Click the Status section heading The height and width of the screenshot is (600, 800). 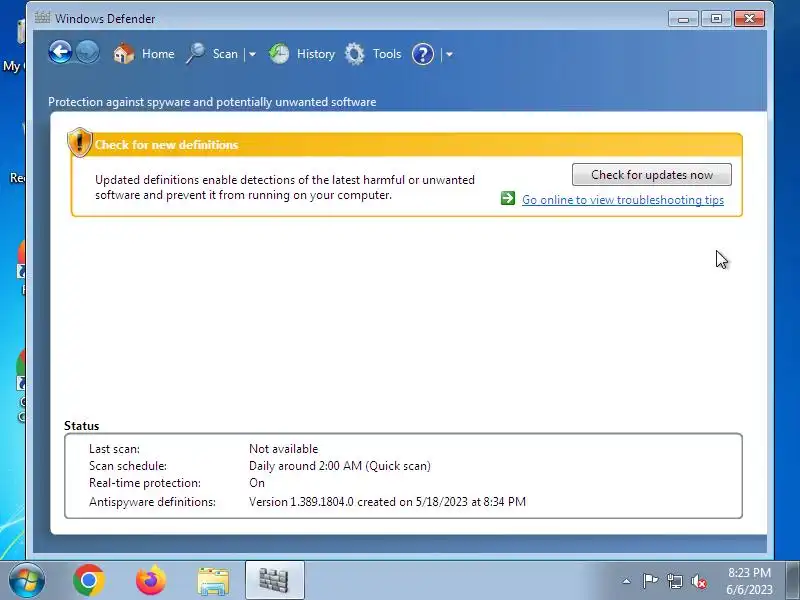pyautogui.click(x=82, y=426)
